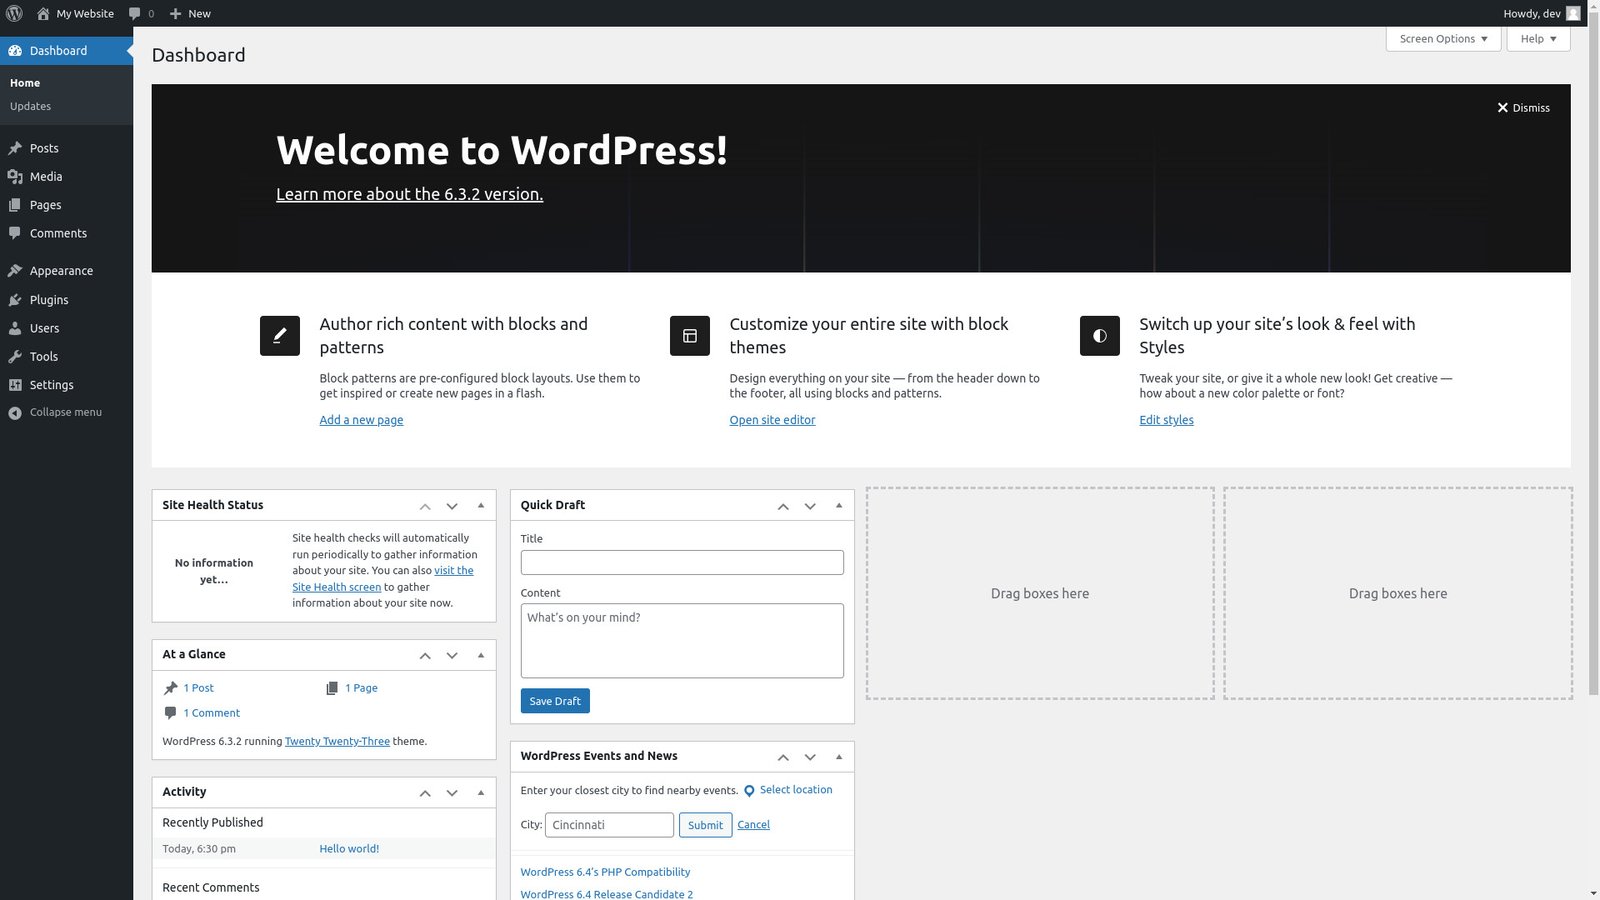The image size is (1600, 900).
Task: Click the Appearance paintbrush icon
Action: click(15, 270)
